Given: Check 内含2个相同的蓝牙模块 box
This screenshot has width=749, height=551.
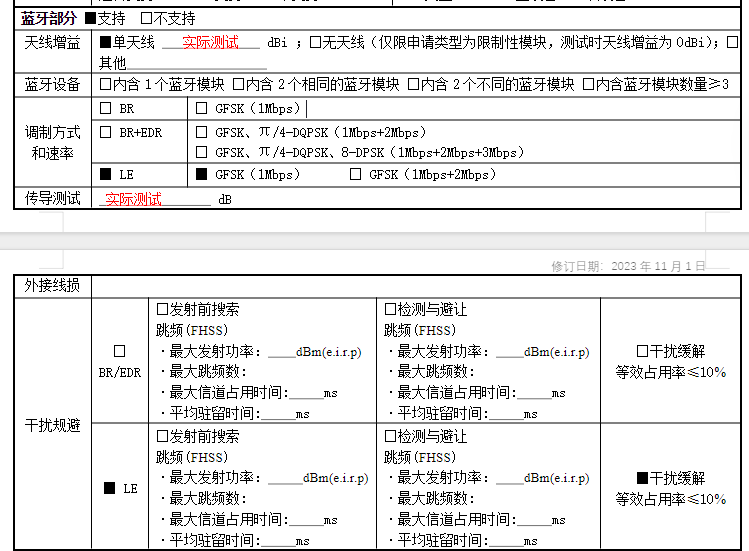Looking at the screenshot, I should (238, 85).
